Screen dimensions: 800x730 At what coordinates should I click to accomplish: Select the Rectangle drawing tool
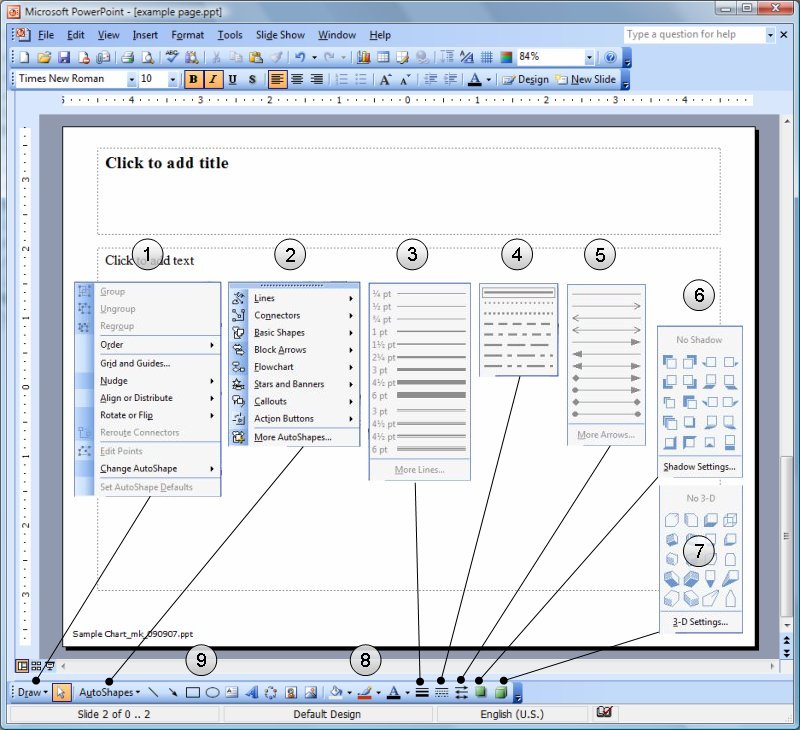193,692
